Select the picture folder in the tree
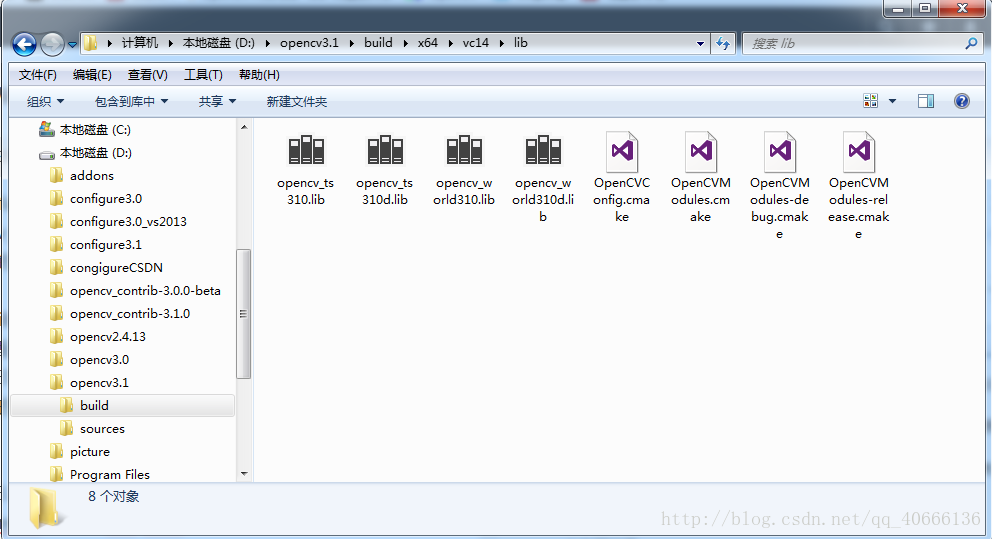992x539 pixels. coord(90,452)
